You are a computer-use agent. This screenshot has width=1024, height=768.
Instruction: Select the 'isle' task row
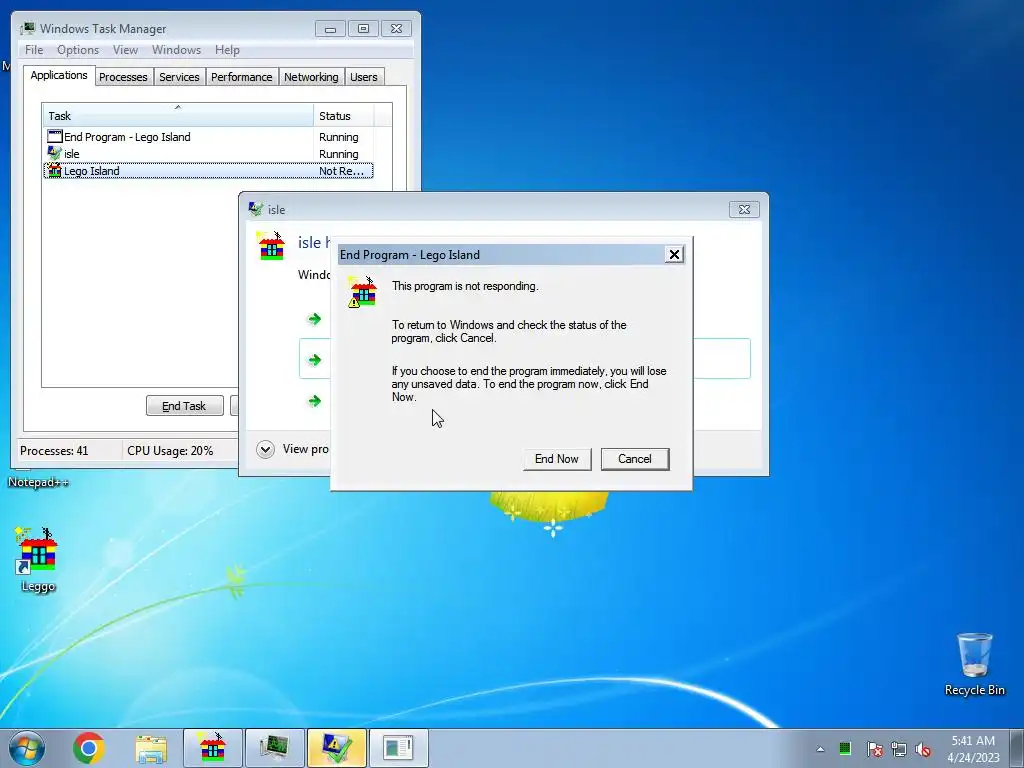coord(208,153)
